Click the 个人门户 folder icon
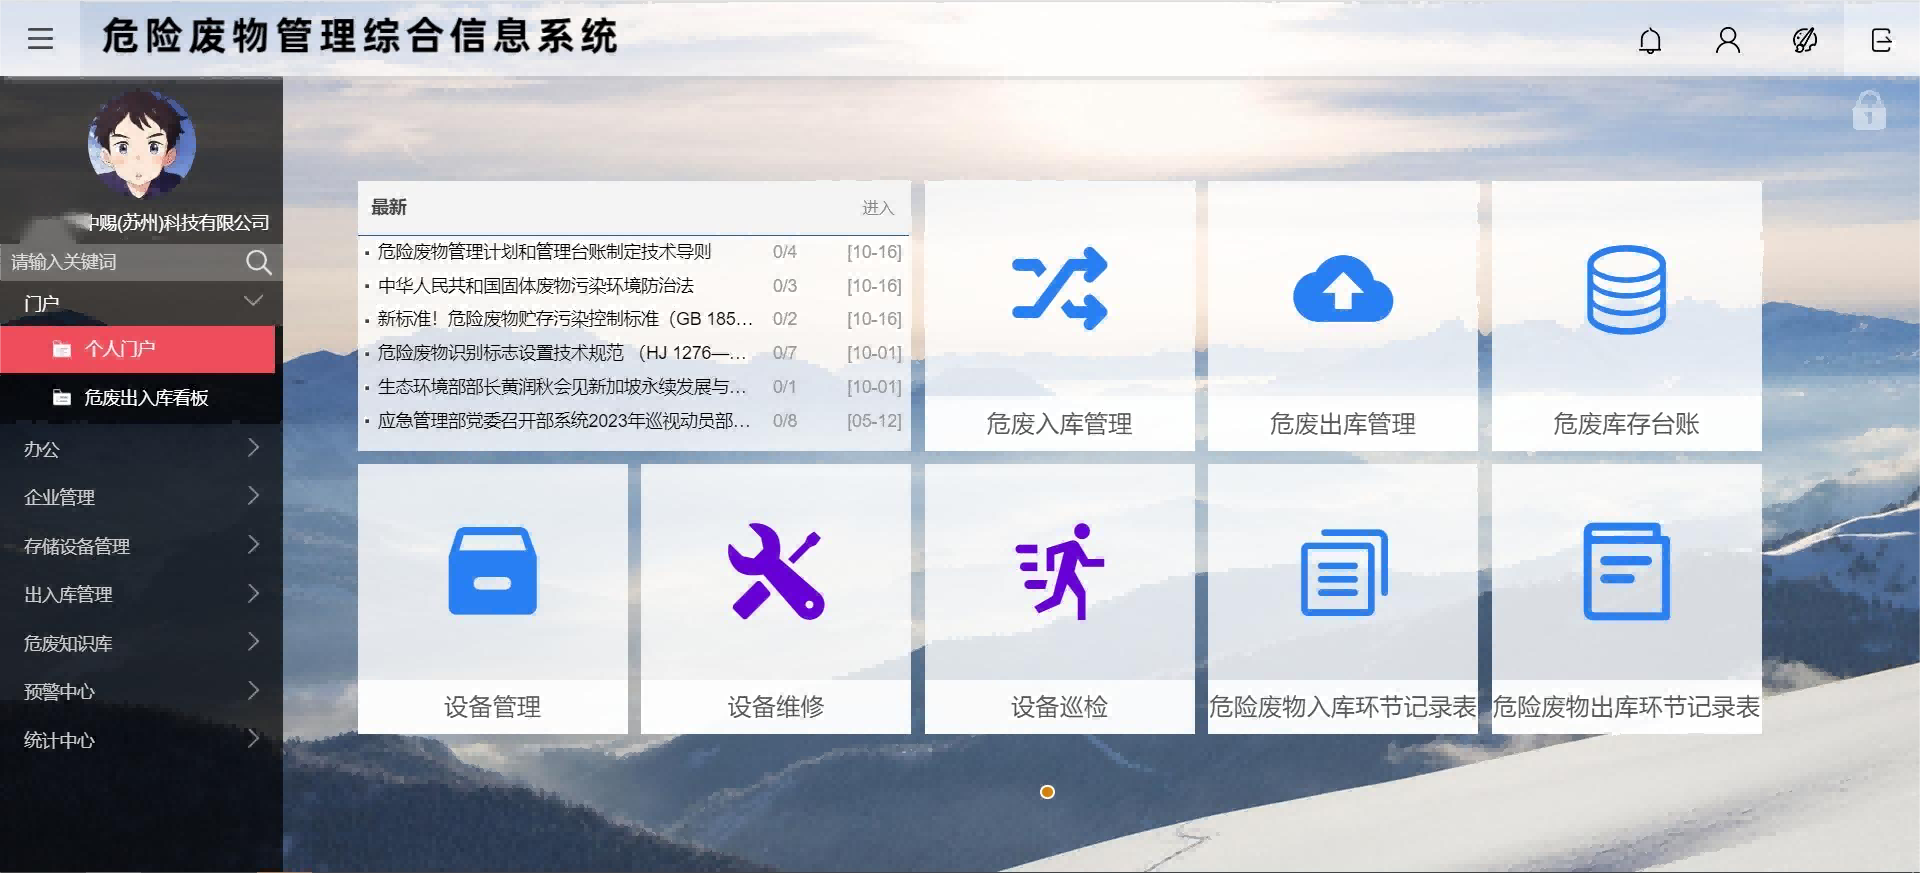Screen dimensions: 1920x873 point(62,349)
